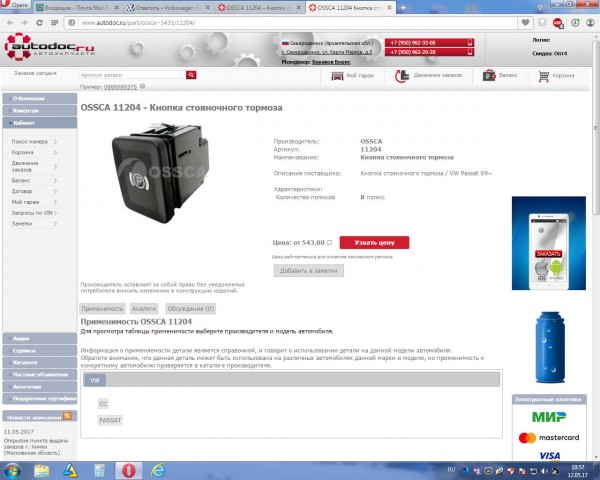
Task: Open Opera speed dial grid icon
Action: pyautogui.click(x=55, y=23)
